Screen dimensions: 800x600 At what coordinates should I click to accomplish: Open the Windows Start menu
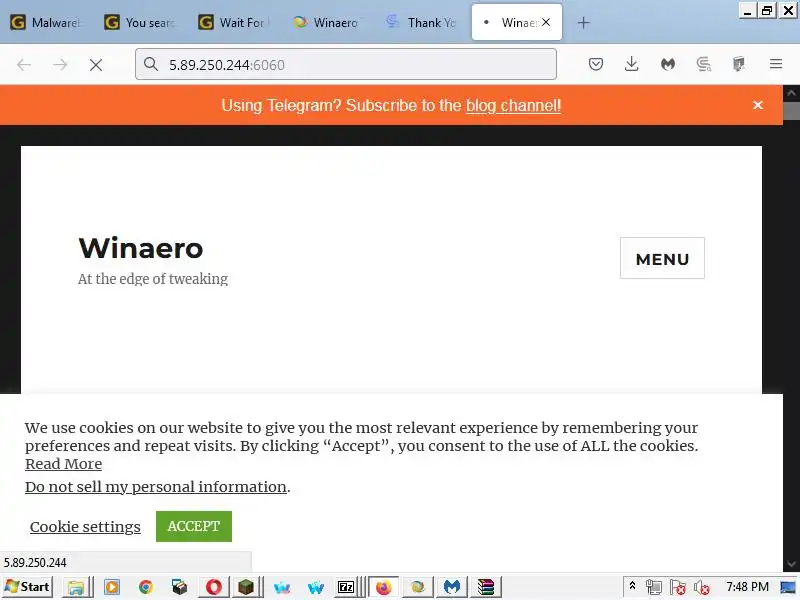point(27,587)
